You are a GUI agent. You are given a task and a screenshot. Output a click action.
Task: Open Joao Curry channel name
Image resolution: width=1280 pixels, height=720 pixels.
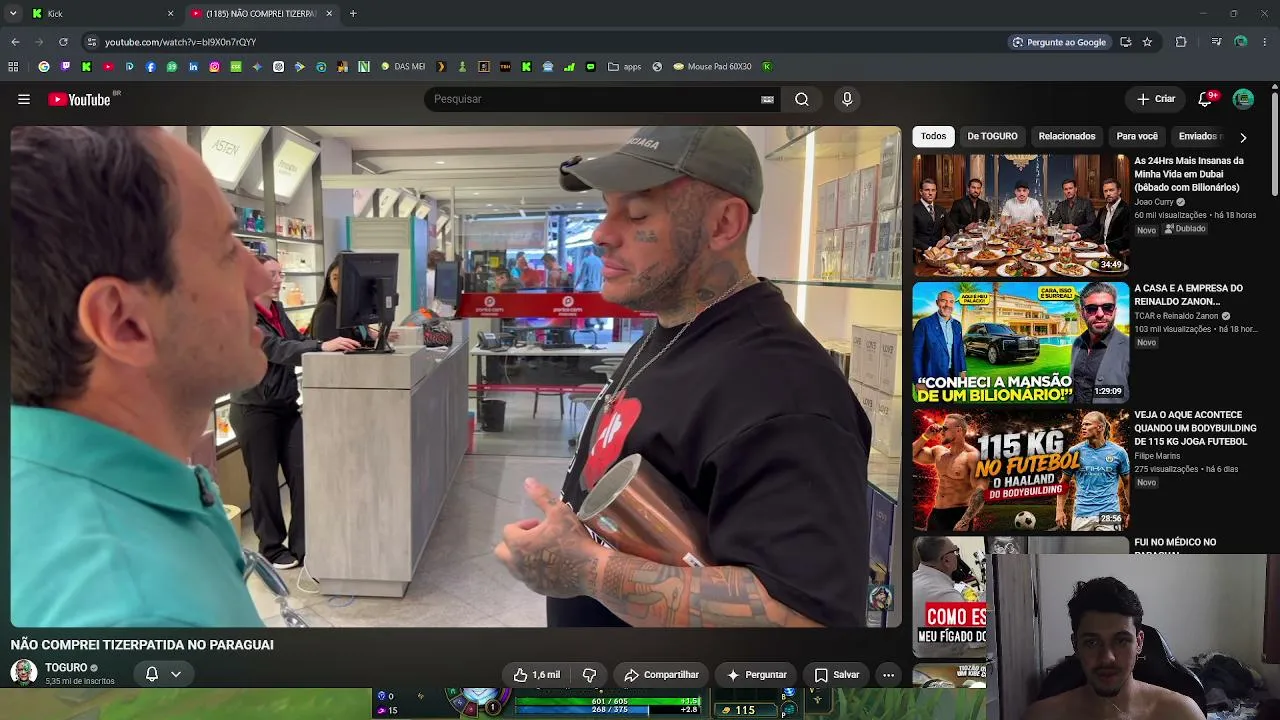[1154, 202]
